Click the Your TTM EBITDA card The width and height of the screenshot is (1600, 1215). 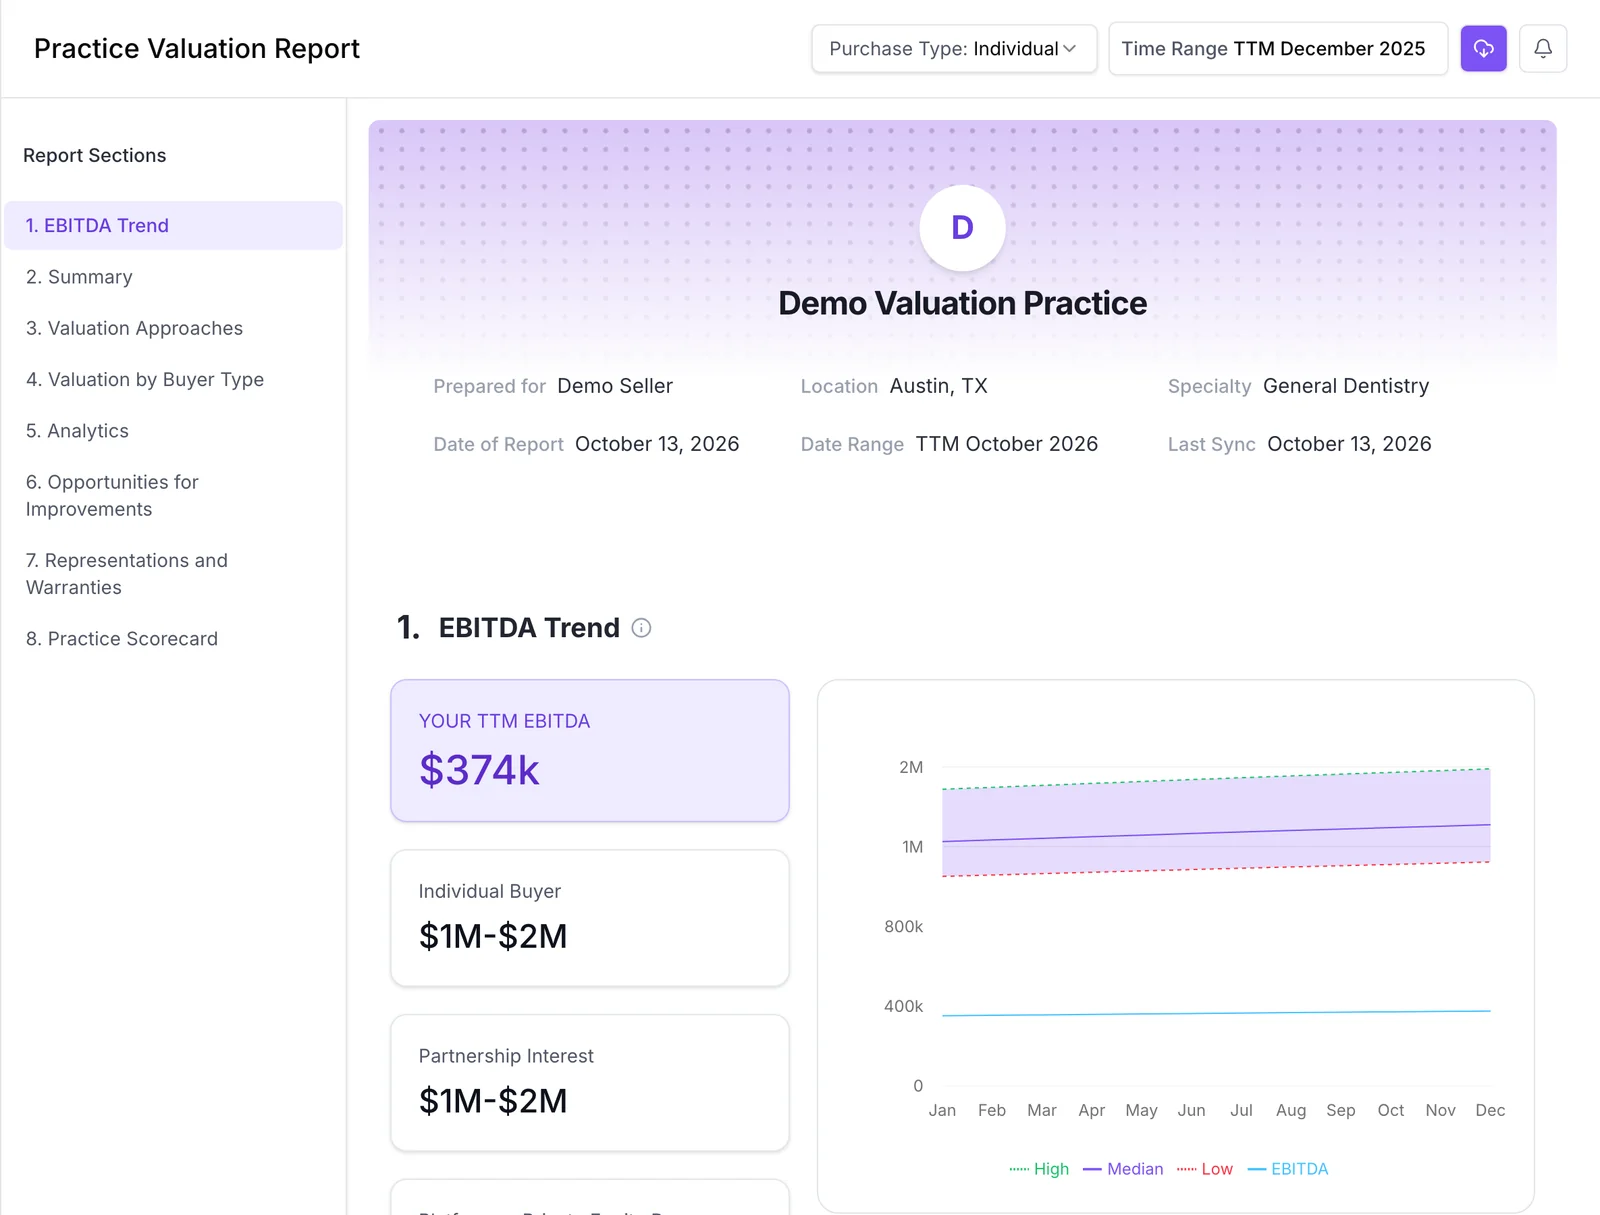coord(590,751)
